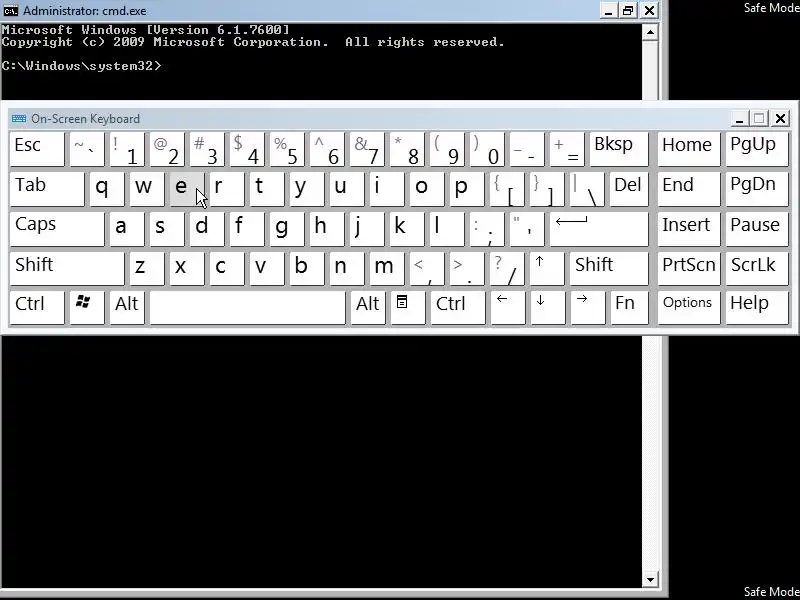
Task: Click the letter z key
Action: coord(146,268)
